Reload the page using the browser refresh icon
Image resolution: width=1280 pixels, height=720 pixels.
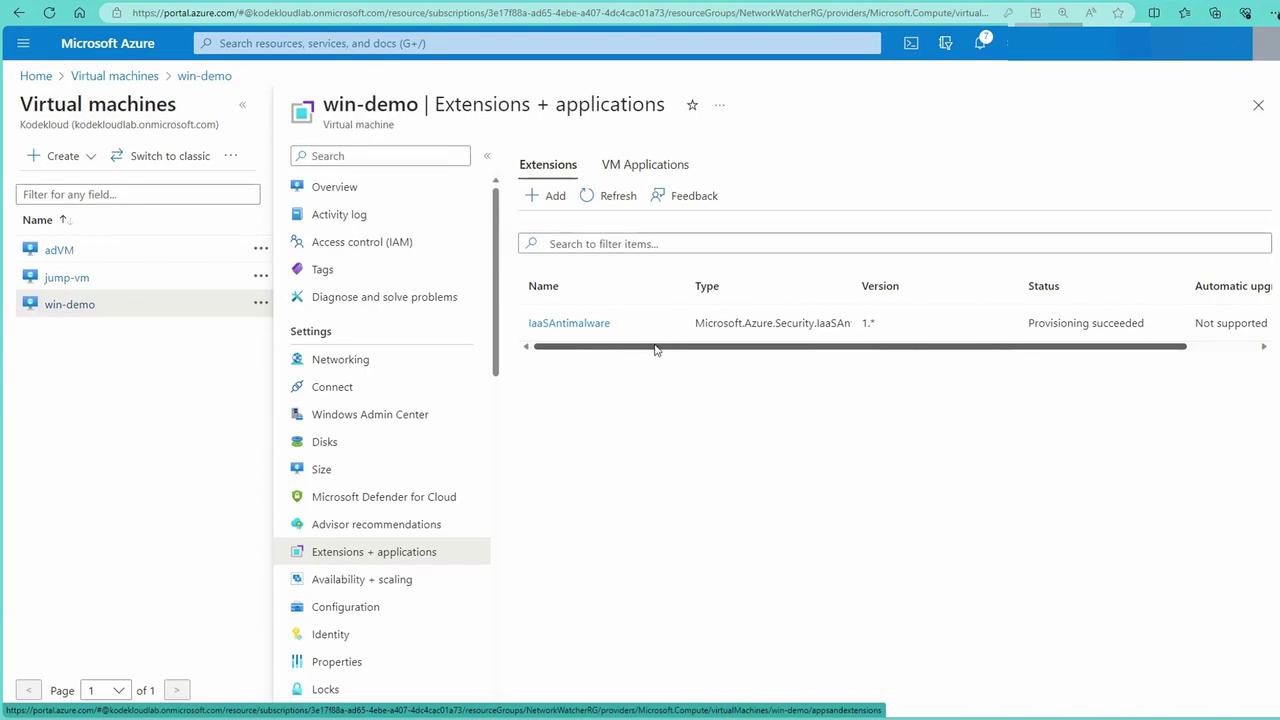(x=49, y=13)
